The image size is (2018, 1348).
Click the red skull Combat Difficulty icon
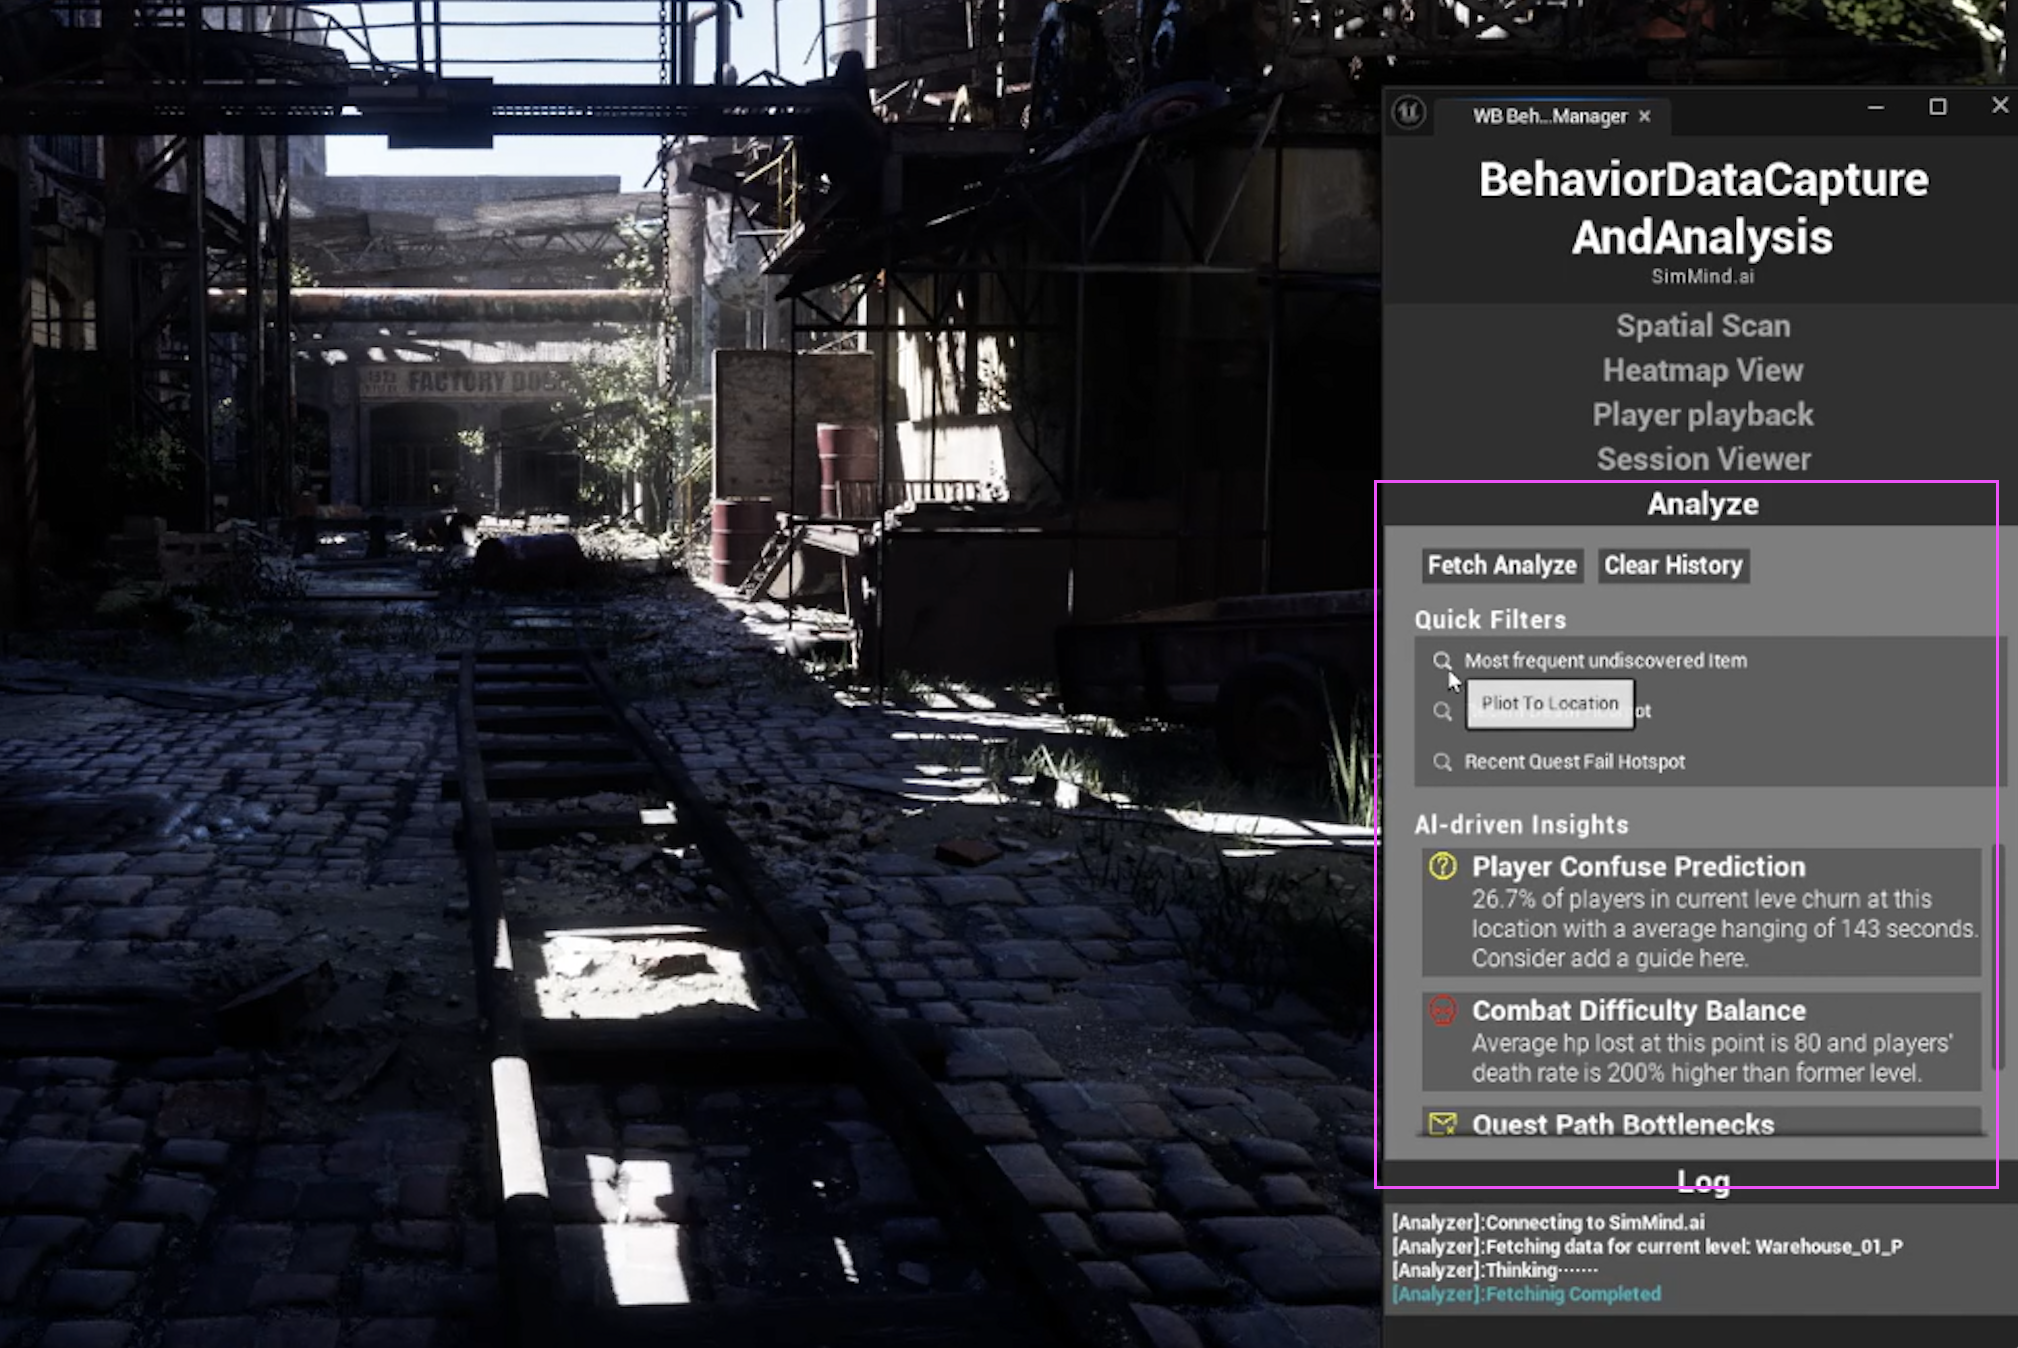click(1442, 1011)
